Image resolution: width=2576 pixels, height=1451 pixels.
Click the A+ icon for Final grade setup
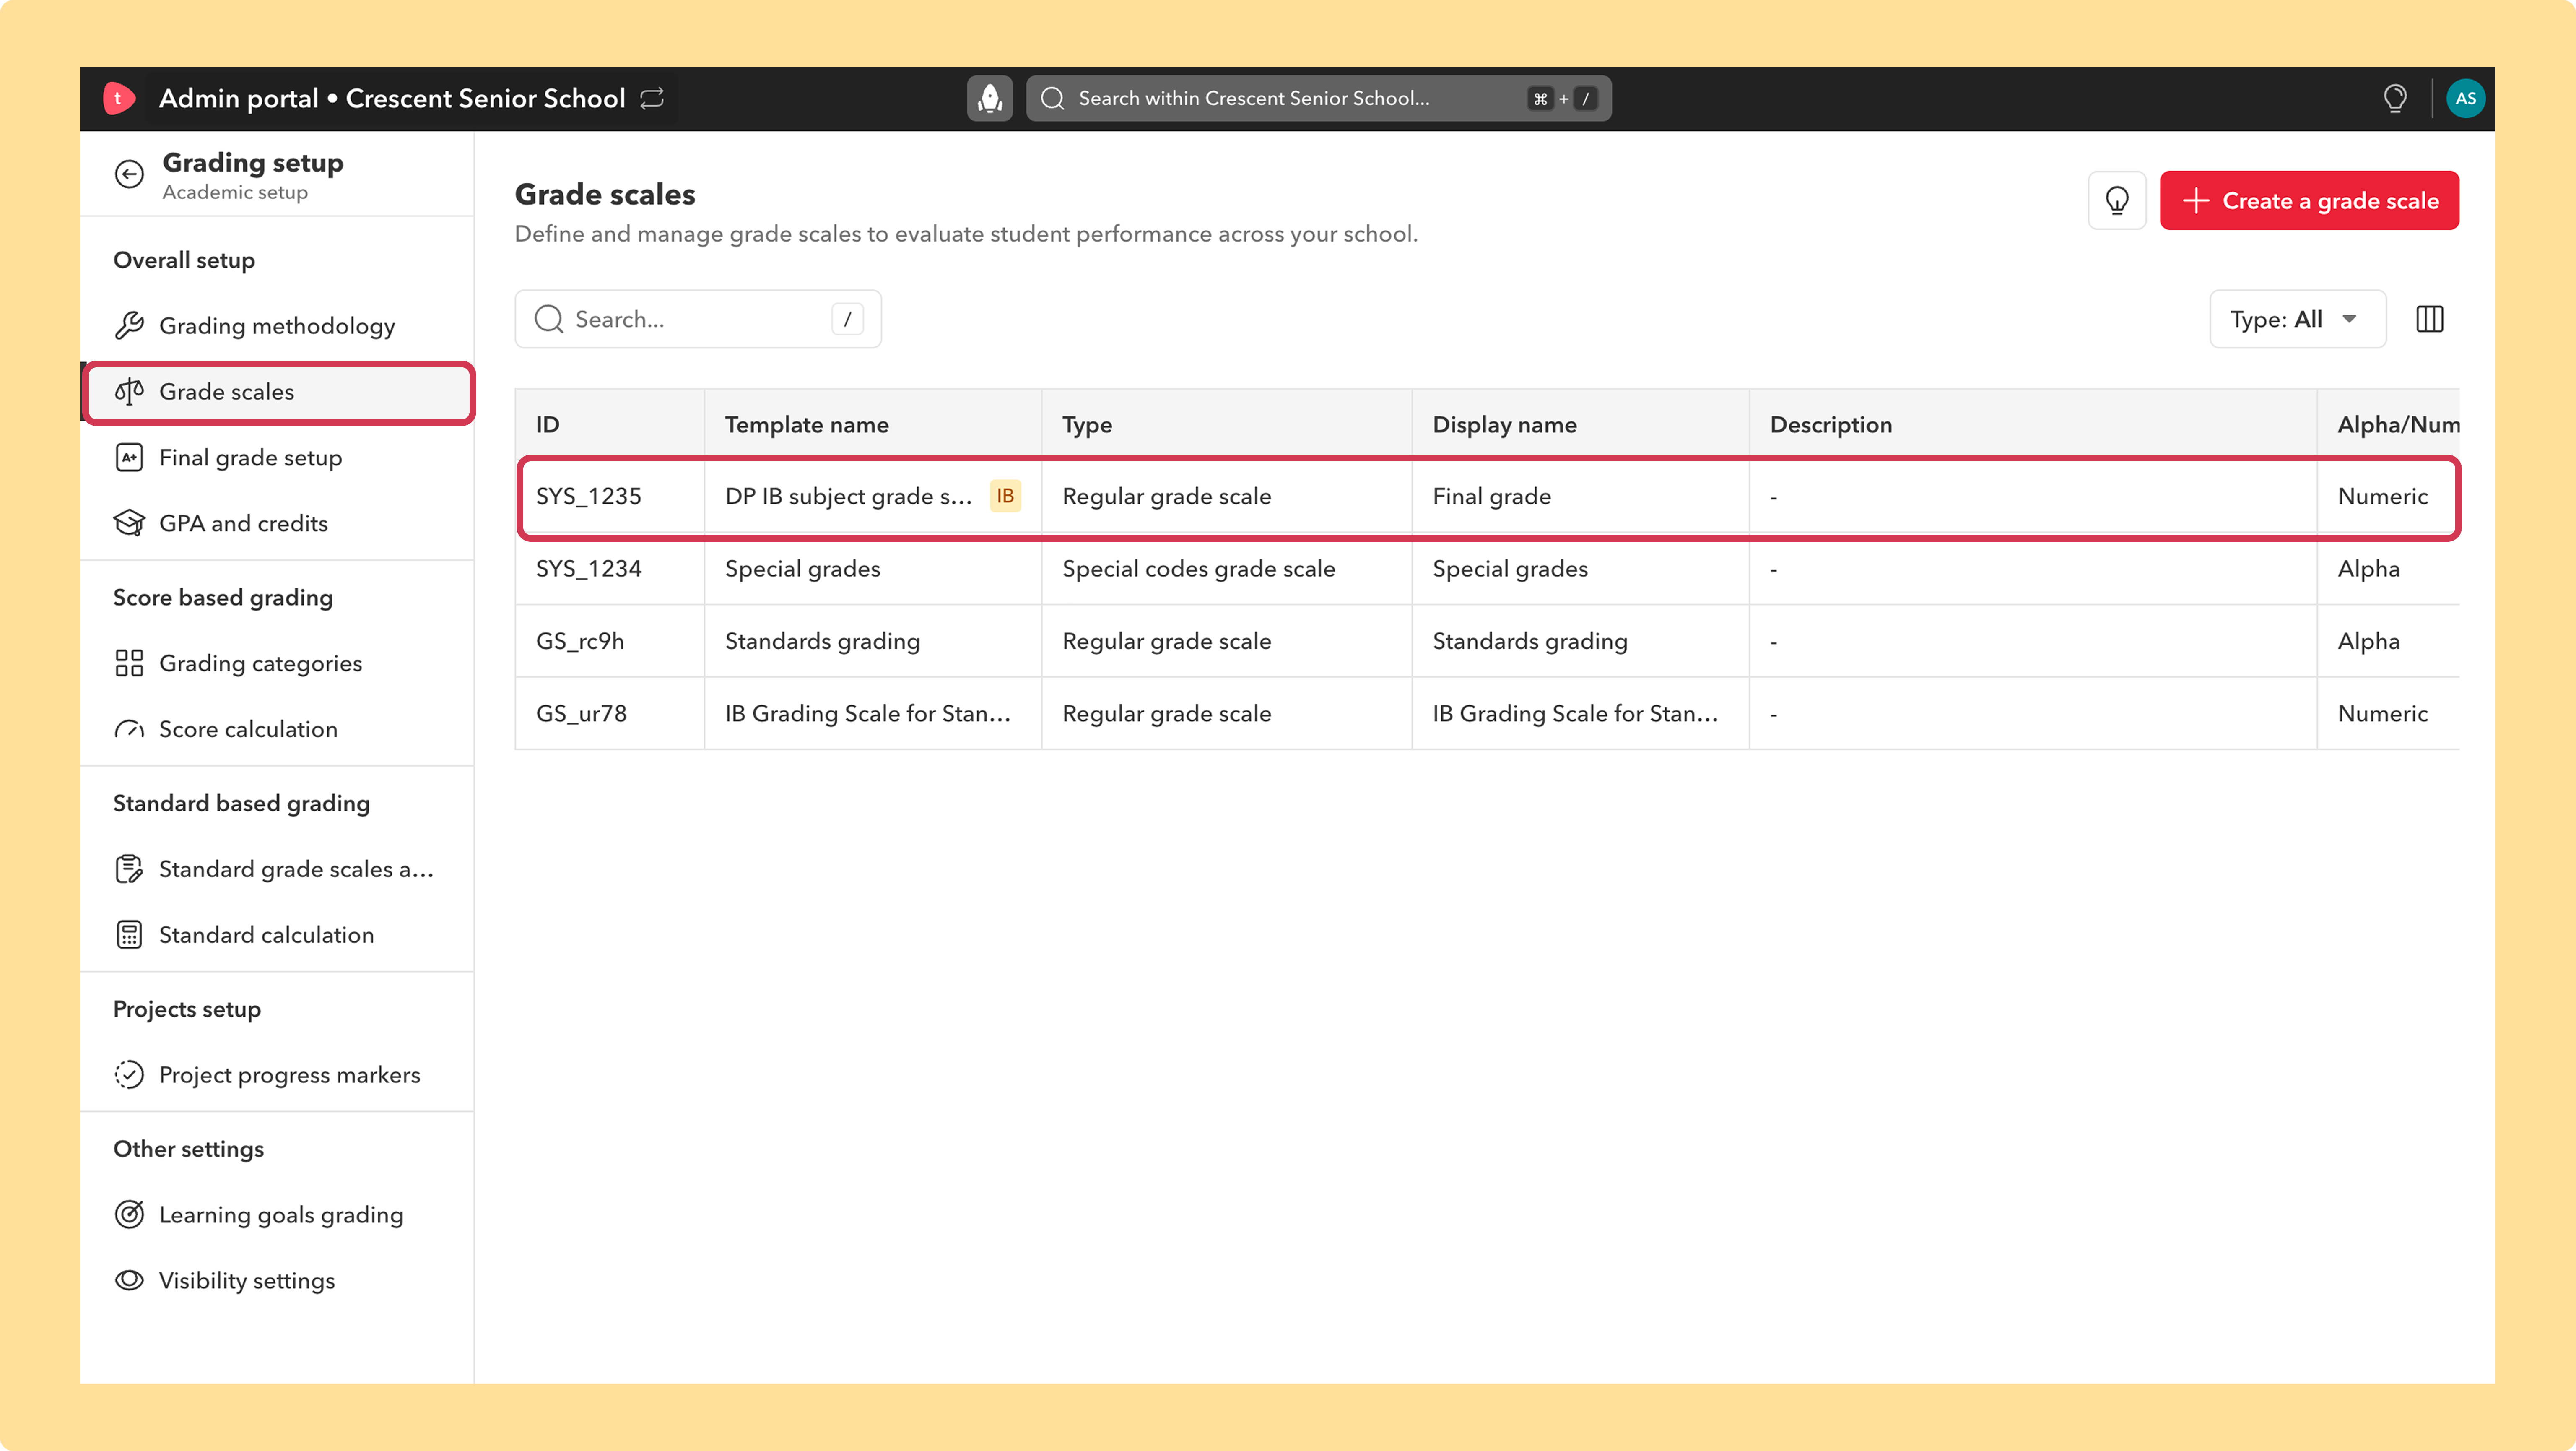pyautogui.click(x=129, y=458)
